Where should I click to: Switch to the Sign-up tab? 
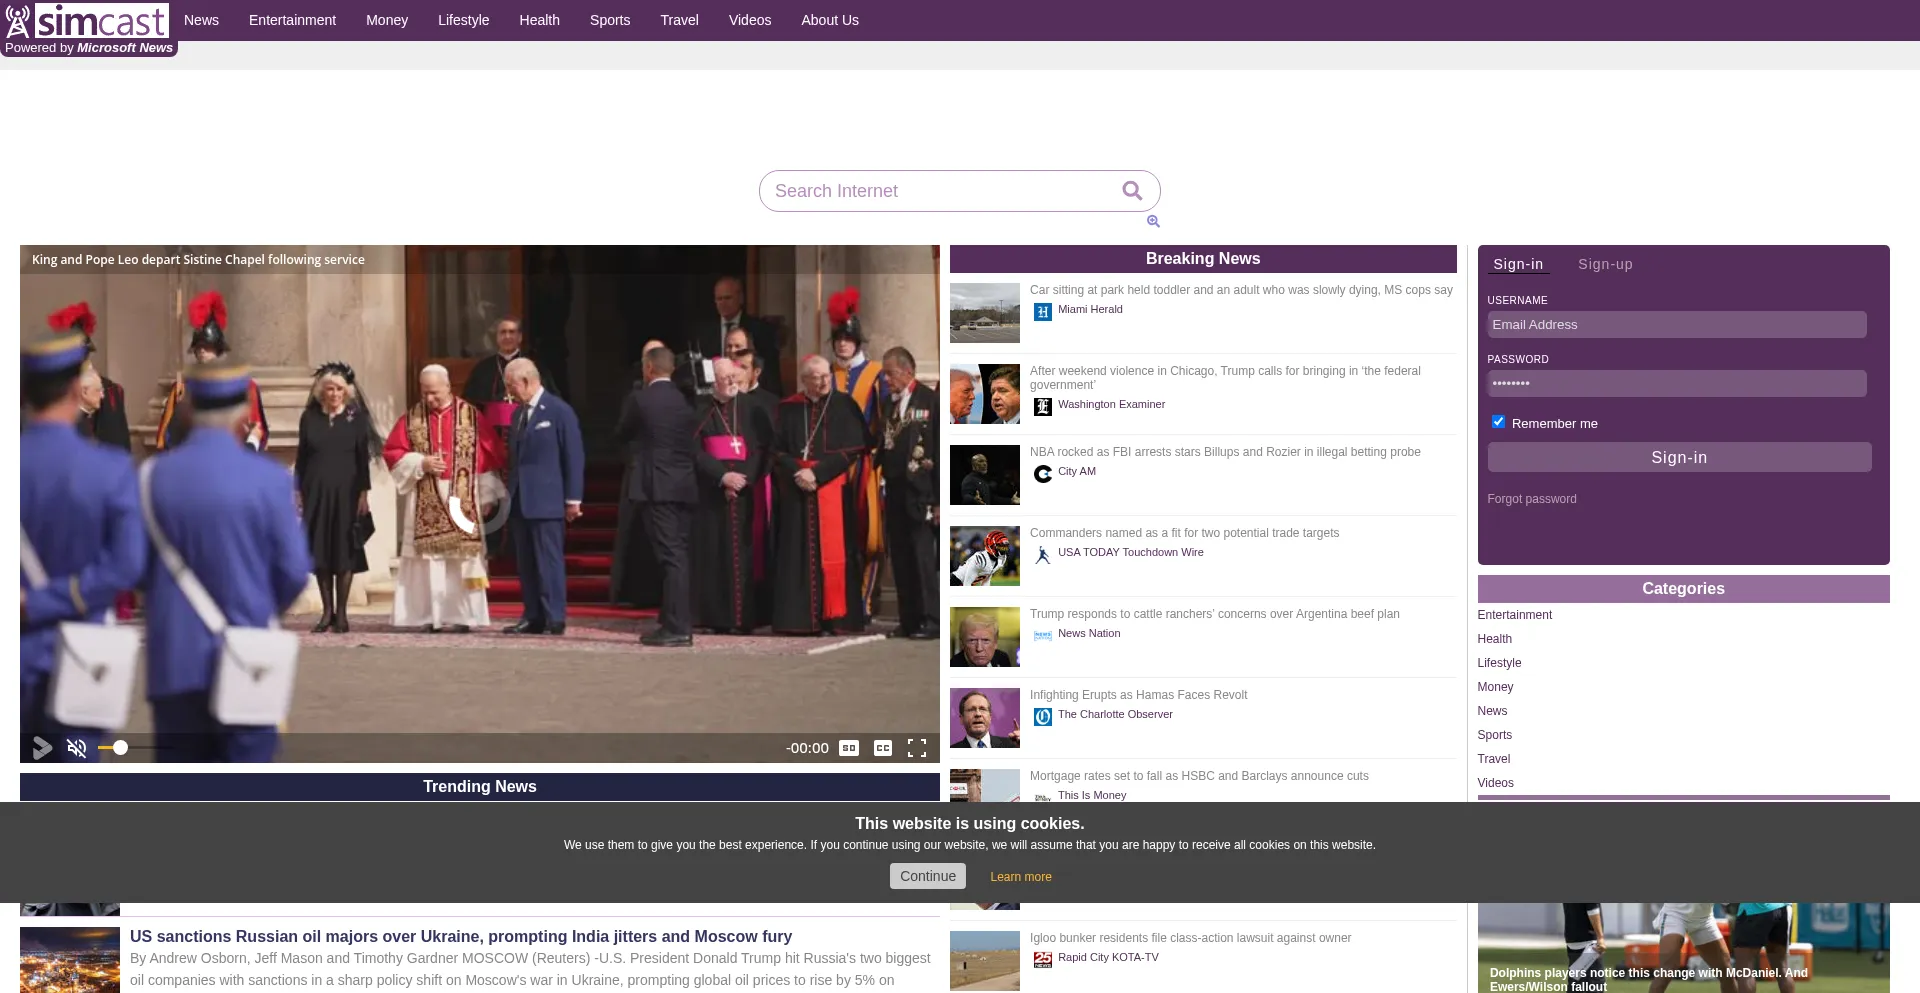(1604, 264)
